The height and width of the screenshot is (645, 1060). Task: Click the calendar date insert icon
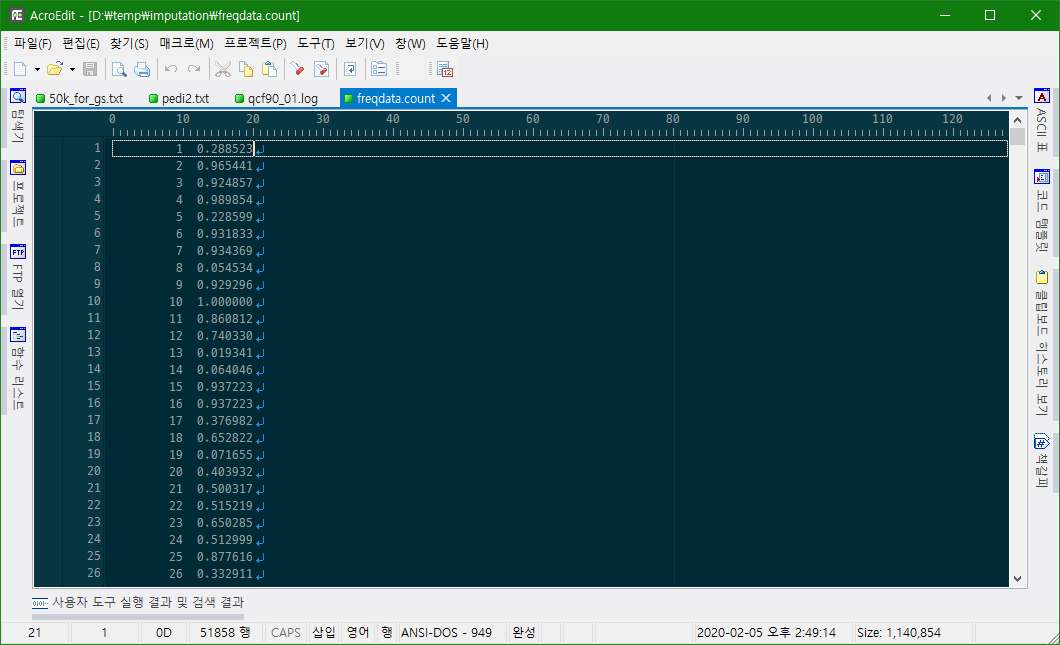(x=445, y=69)
